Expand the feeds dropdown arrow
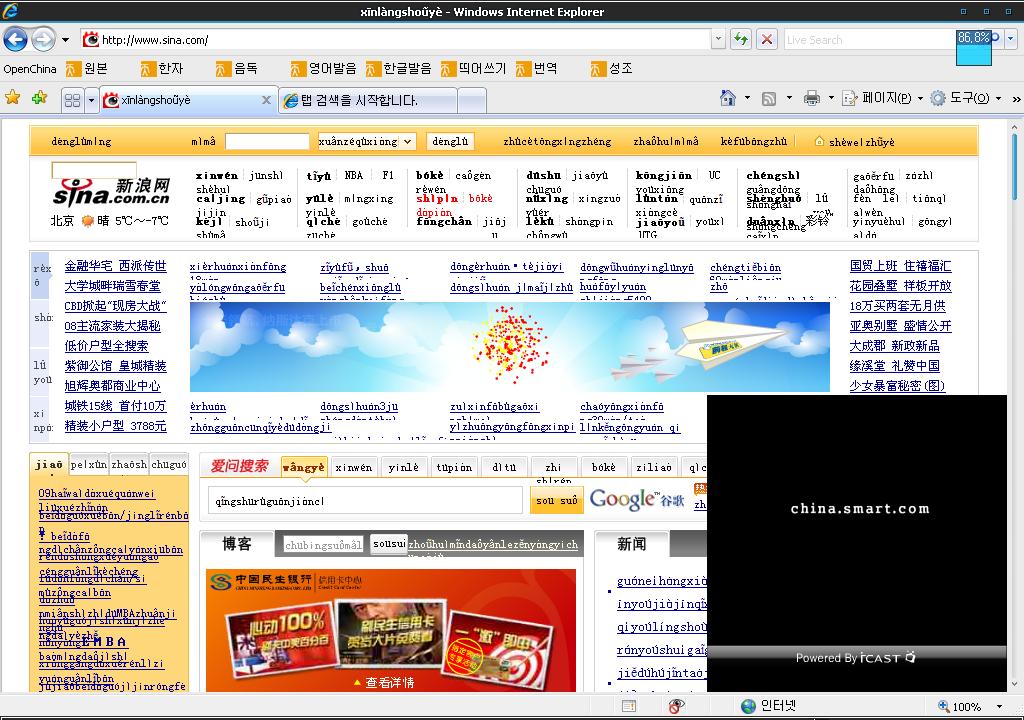 (789, 98)
